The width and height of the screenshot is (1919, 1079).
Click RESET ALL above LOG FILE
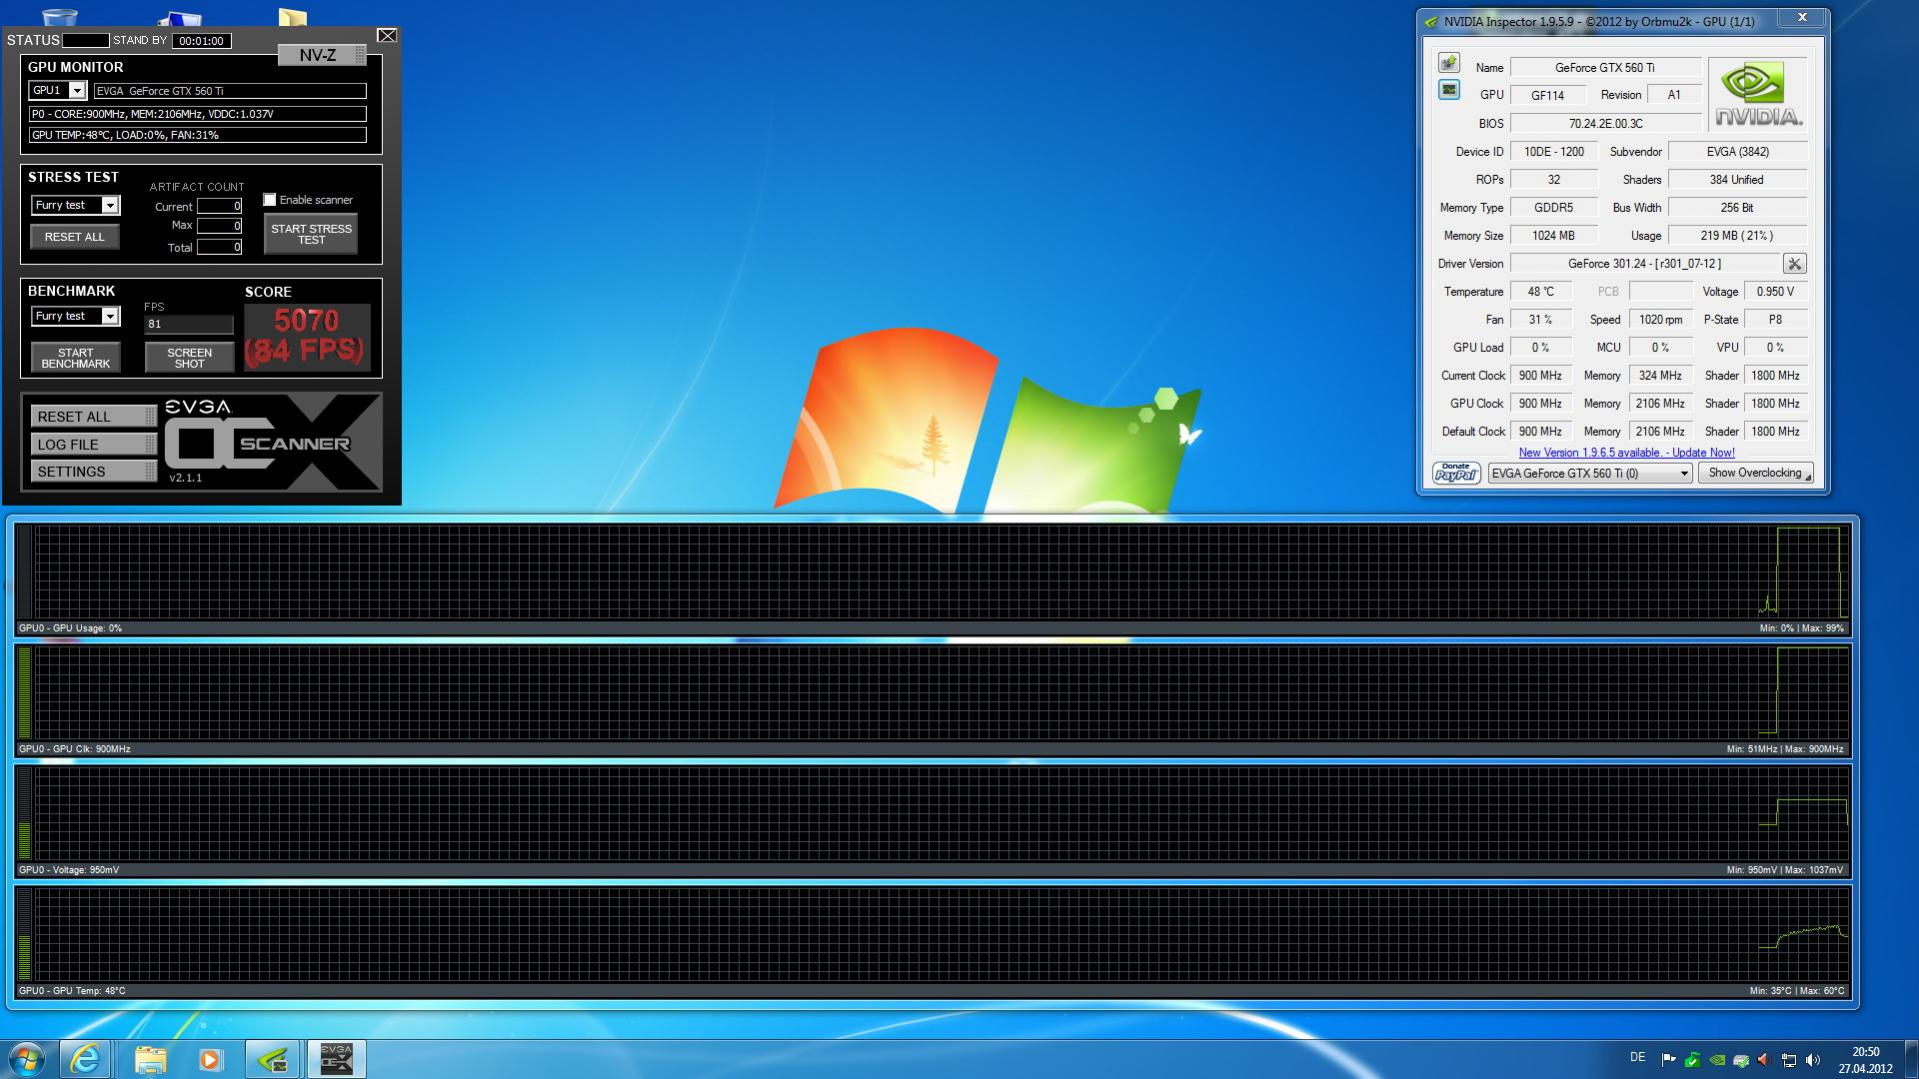click(93, 416)
